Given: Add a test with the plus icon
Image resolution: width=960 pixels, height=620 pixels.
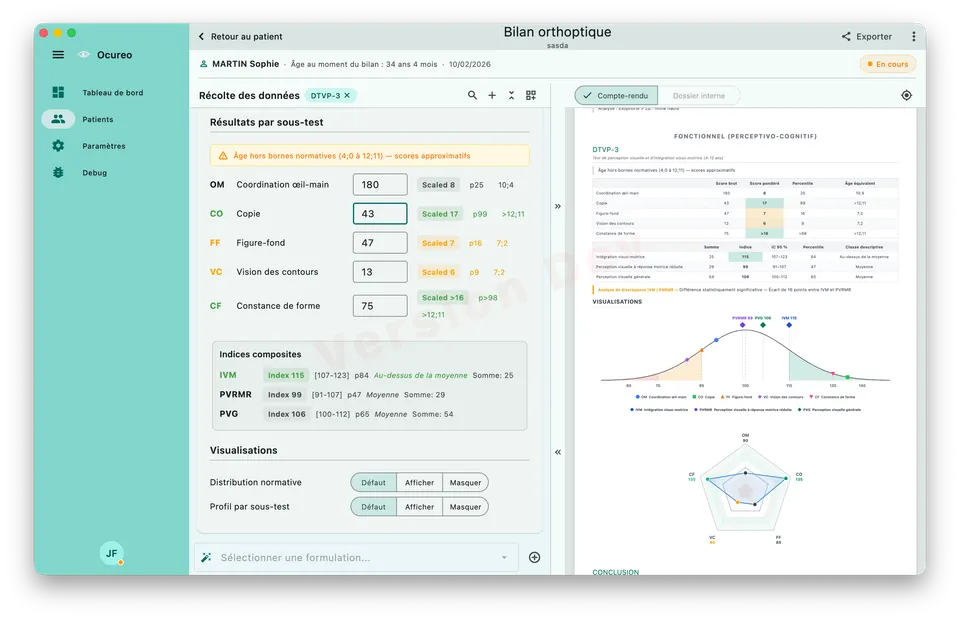Looking at the screenshot, I should [x=492, y=95].
